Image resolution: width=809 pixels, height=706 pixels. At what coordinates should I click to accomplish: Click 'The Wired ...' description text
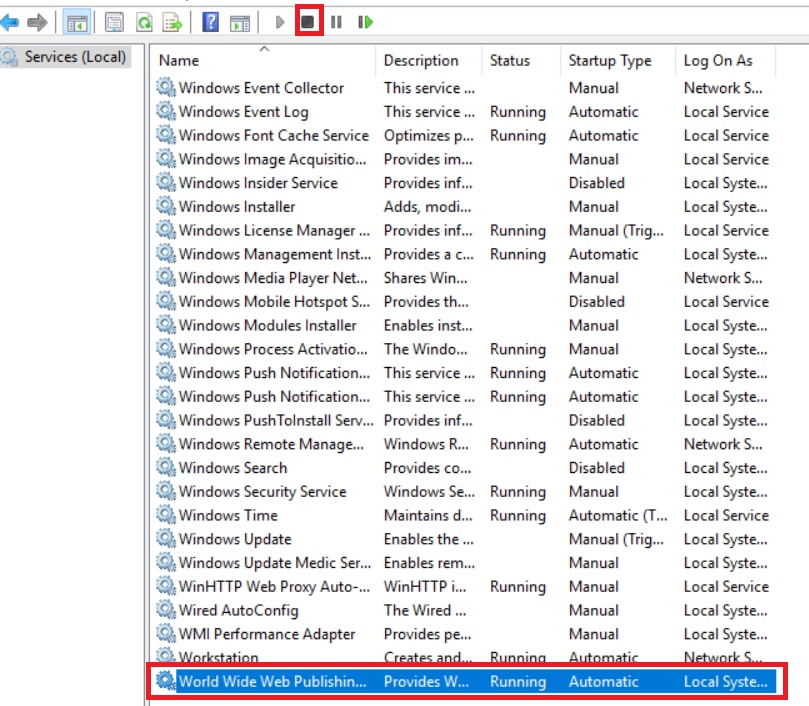click(425, 610)
